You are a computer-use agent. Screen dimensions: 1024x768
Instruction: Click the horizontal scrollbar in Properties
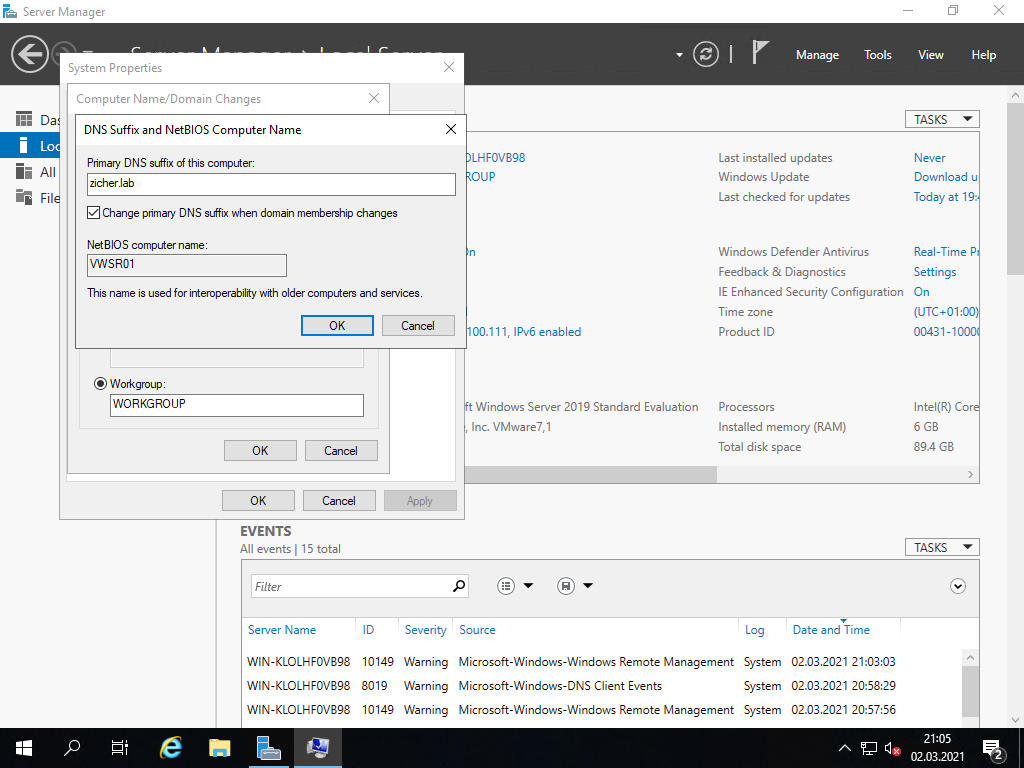(x=590, y=474)
